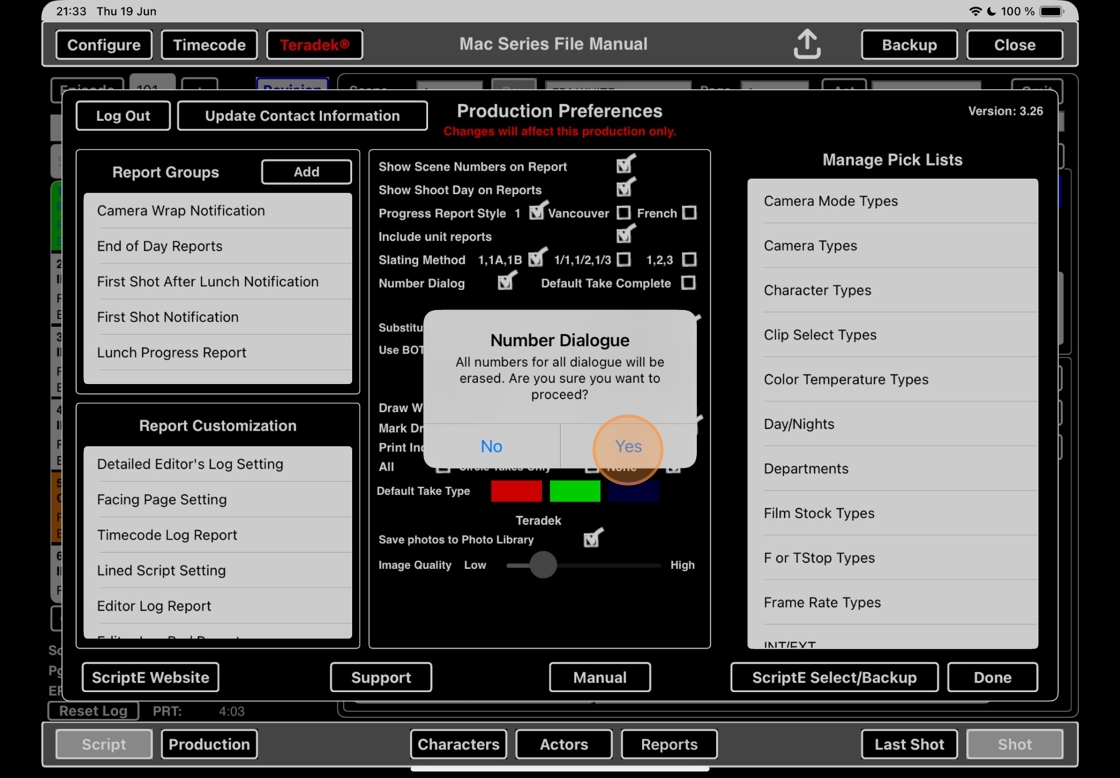Tap the Backup button
Screen dimensions: 1120x778
[x=909, y=45]
